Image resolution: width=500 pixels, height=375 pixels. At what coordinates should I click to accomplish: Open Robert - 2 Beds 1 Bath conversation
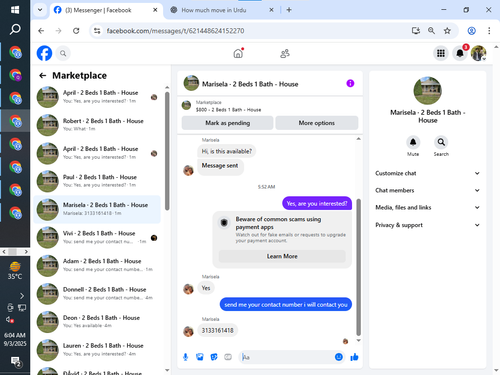click(x=97, y=125)
